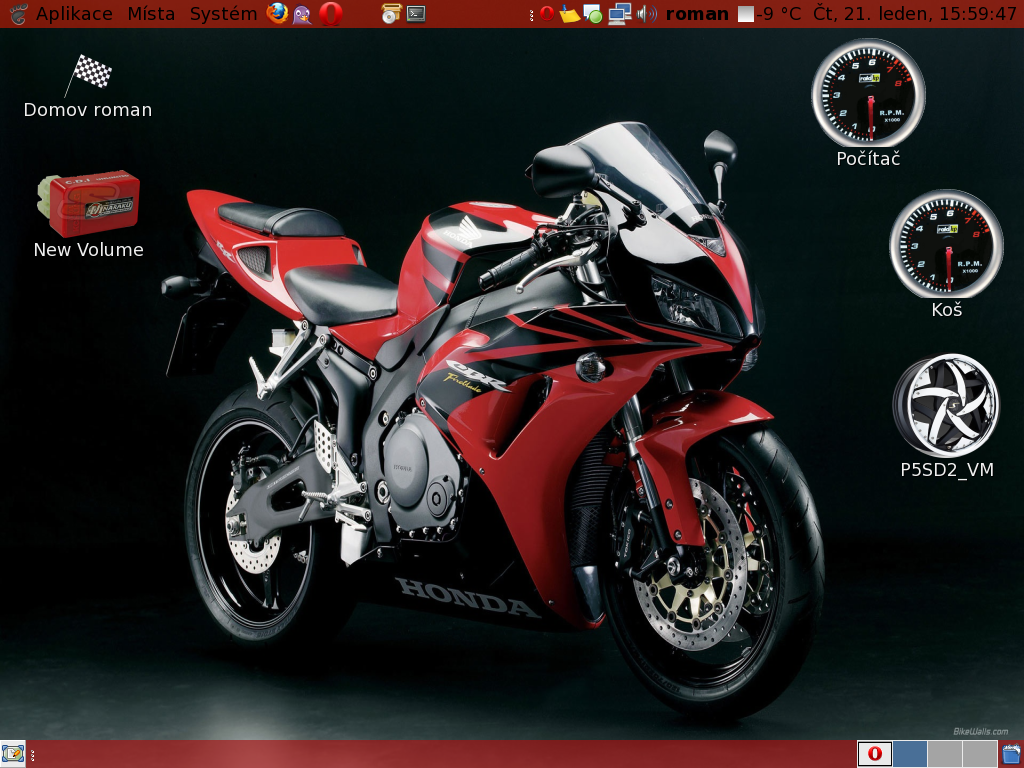
Task: Open the volume control speaker icon
Action: point(647,14)
